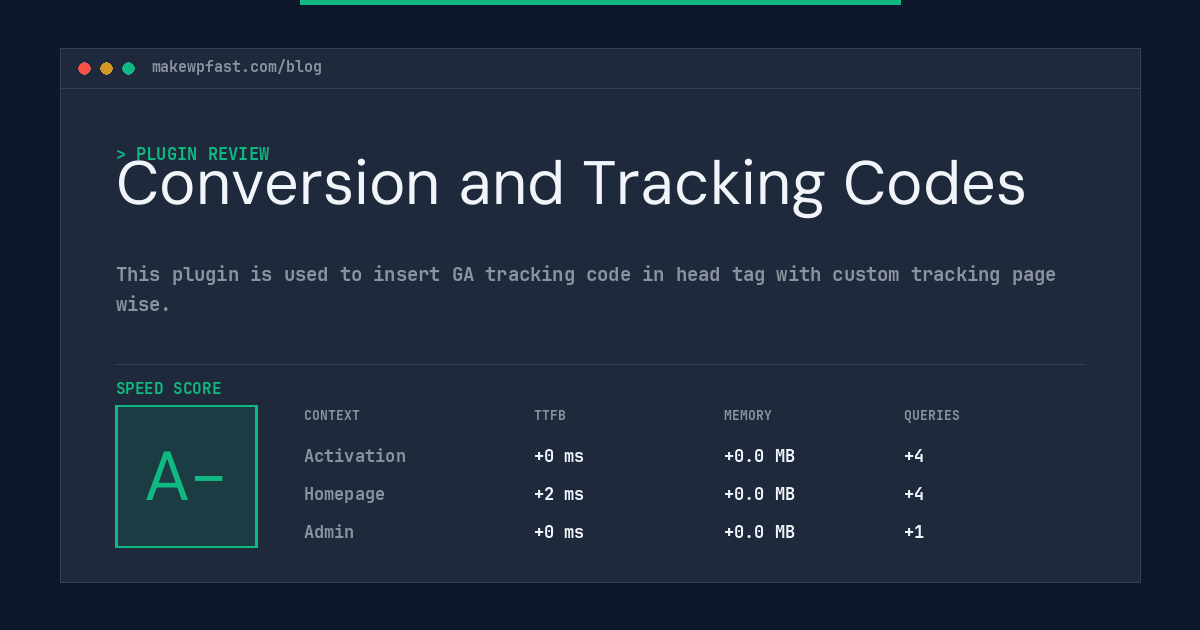Click the makewpfast.com/blog address text
Screen dimensions: 1200x630
coord(237,67)
